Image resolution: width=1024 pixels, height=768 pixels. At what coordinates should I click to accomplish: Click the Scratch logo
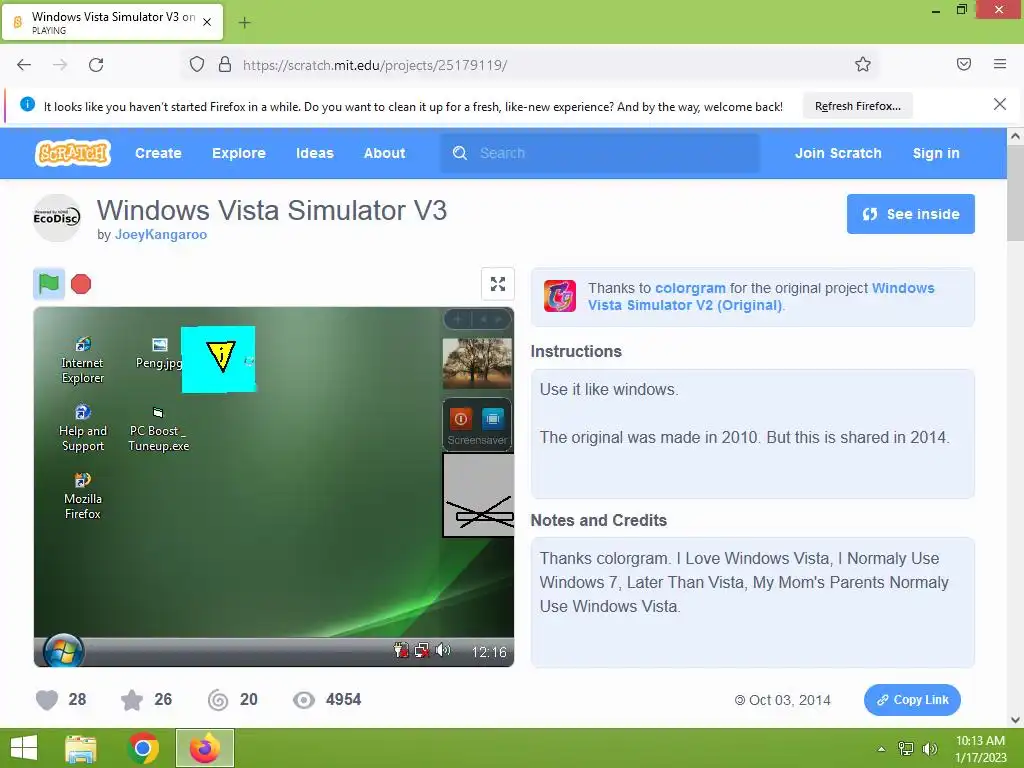(72, 153)
